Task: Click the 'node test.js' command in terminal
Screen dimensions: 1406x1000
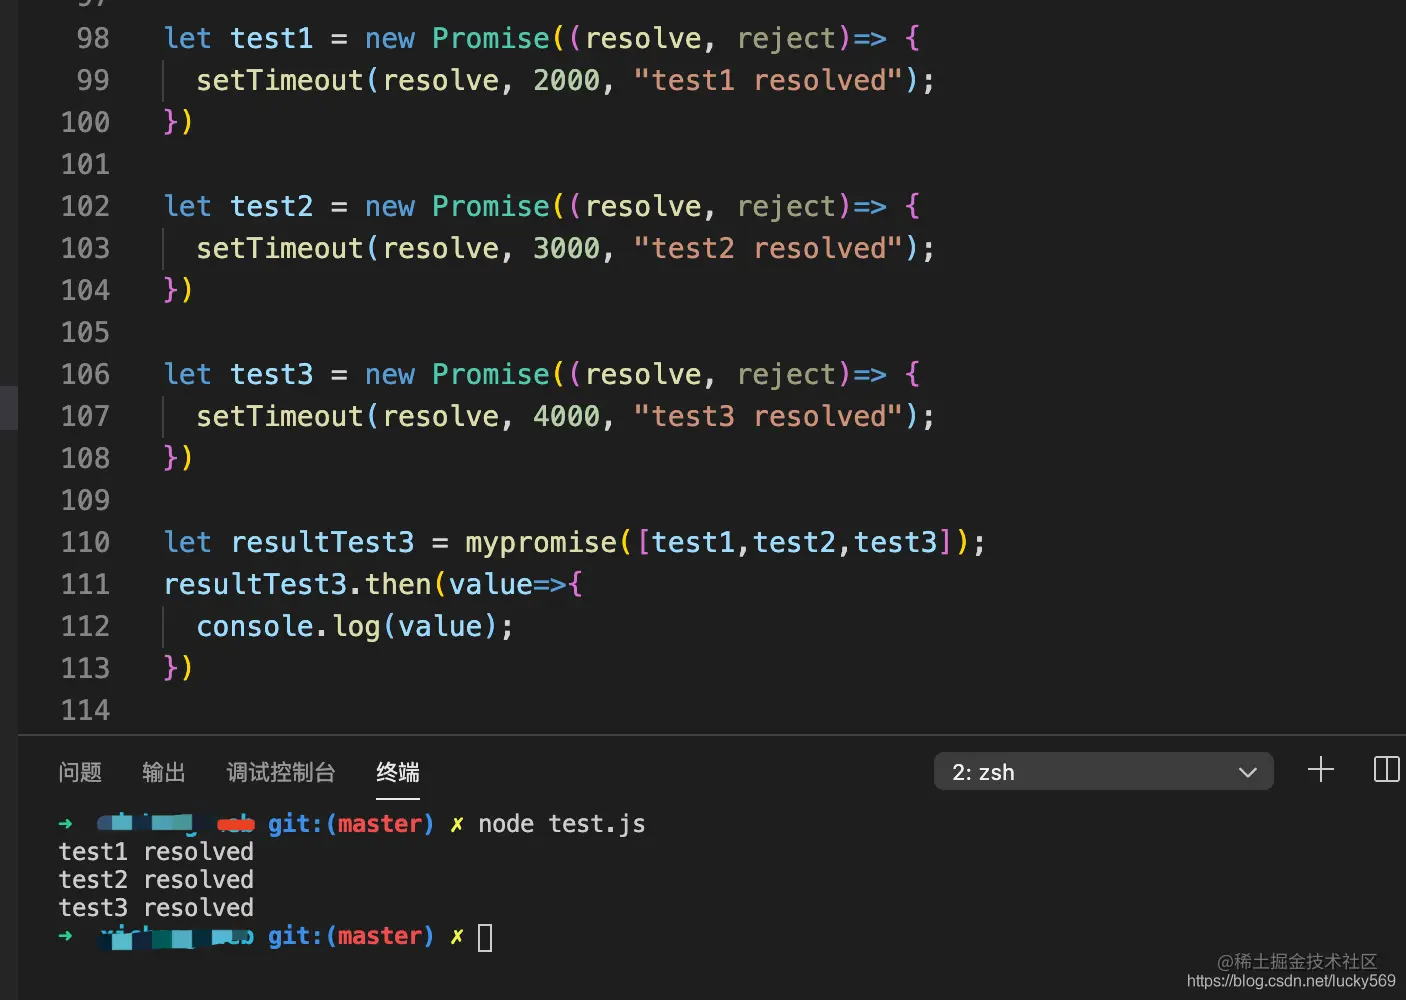Action: pyautogui.click(x=562, y=824)
